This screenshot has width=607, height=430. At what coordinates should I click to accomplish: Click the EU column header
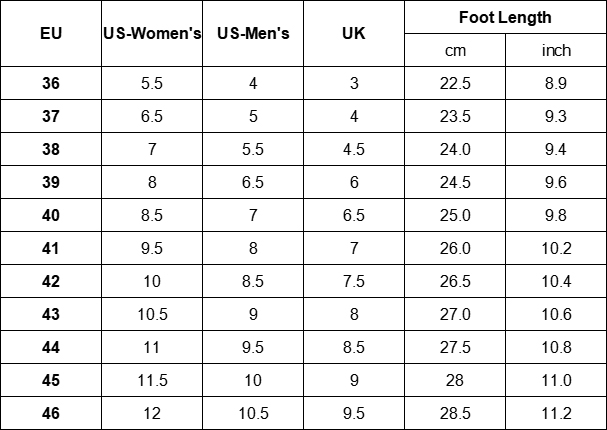point(51,33)
